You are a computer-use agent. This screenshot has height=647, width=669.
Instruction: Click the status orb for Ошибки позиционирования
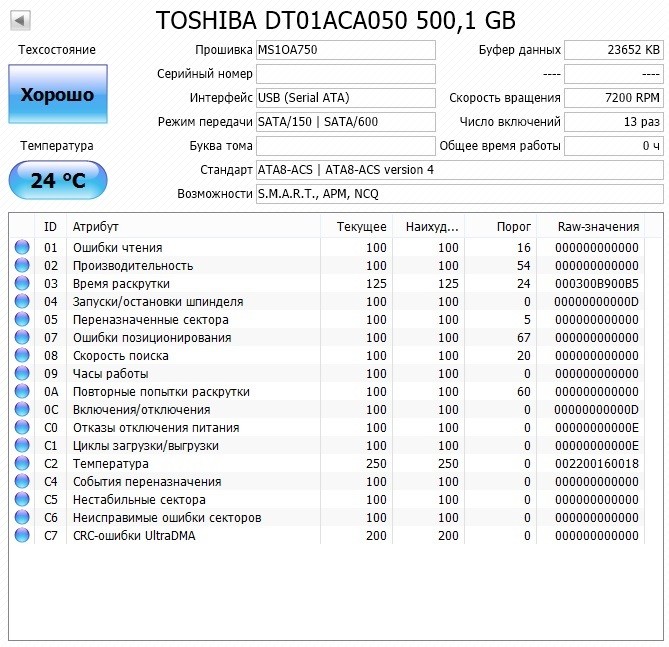(22, 337)
